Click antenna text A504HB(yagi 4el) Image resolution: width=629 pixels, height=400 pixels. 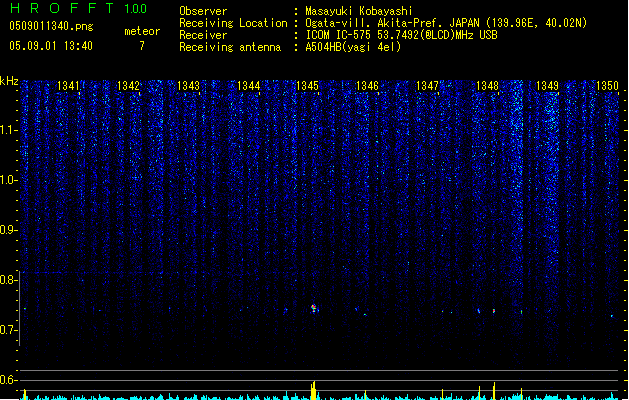tap(353, 47)
